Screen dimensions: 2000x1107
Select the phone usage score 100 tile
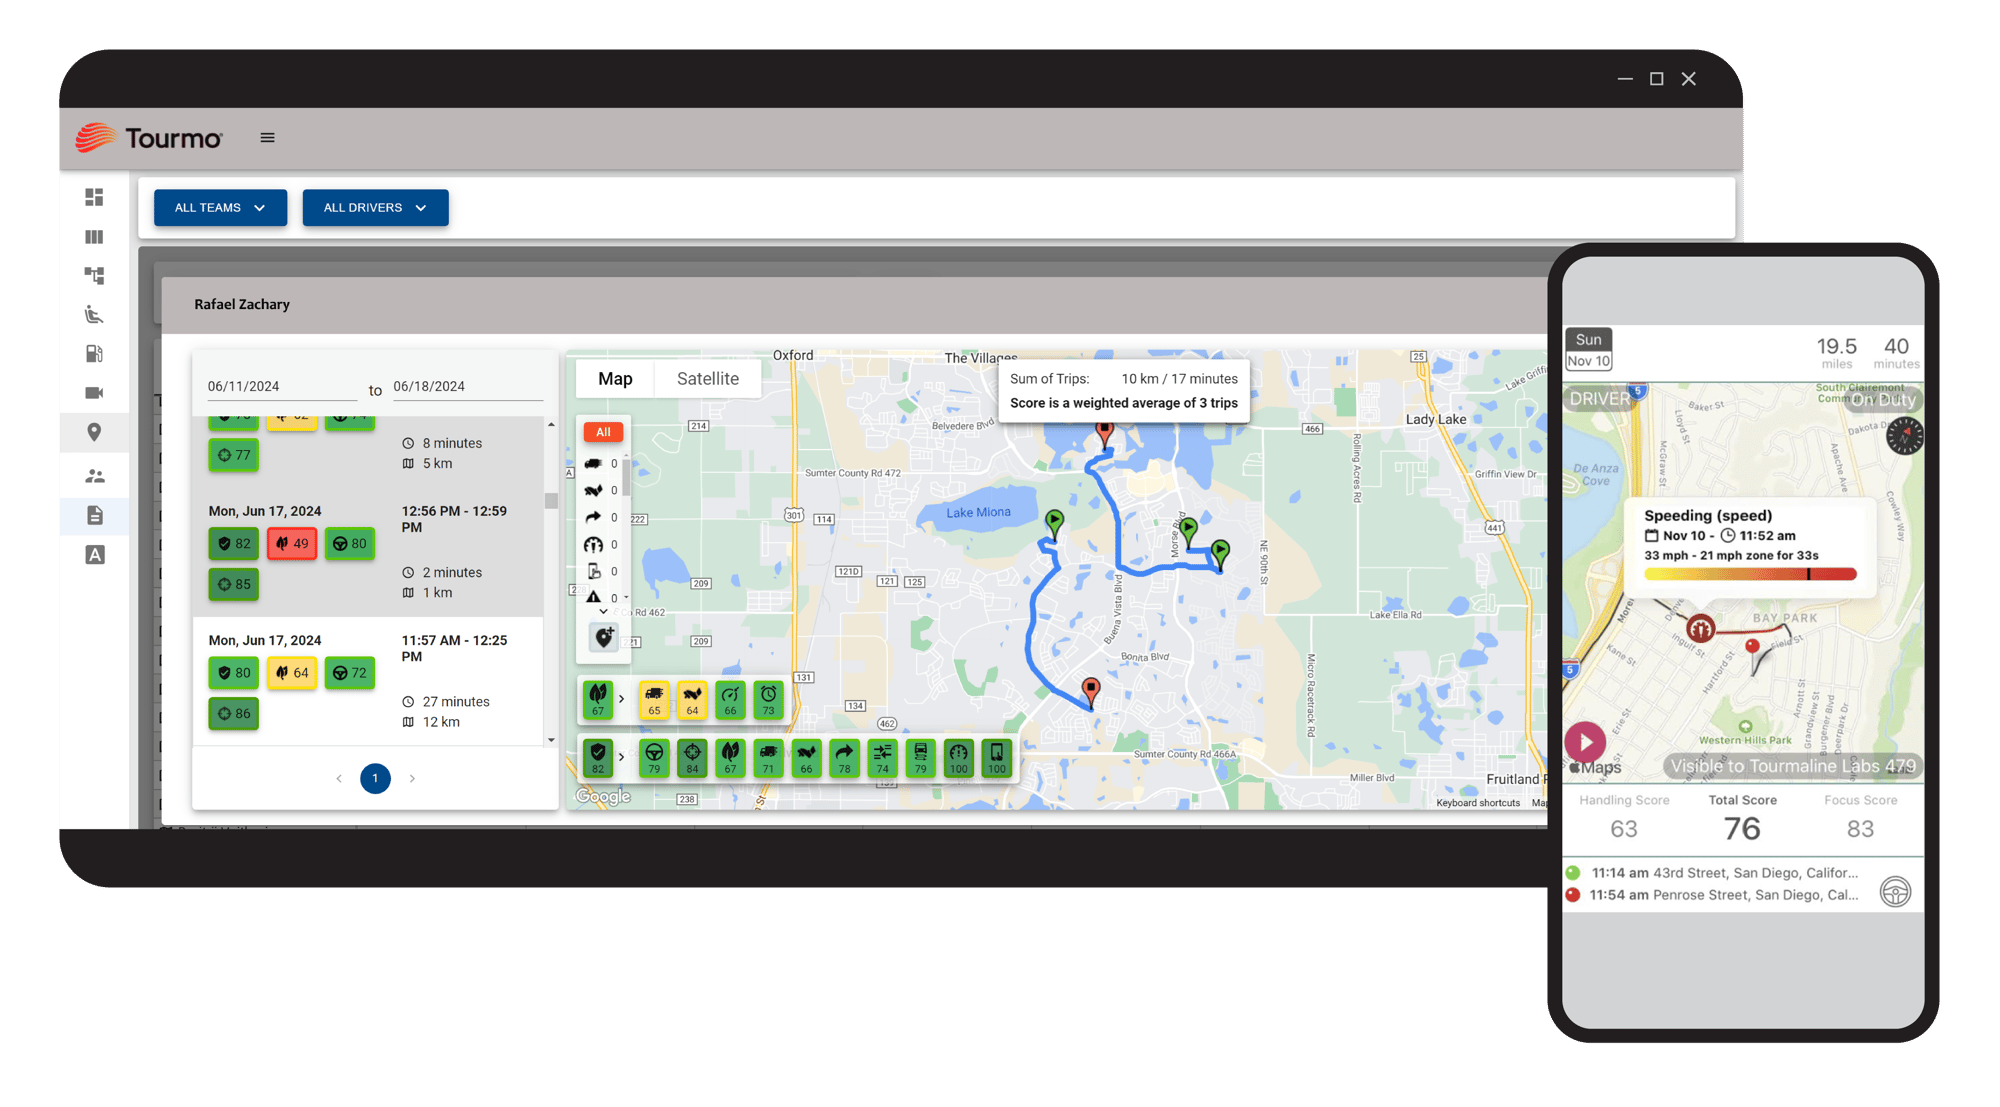click(x=997, y=757)
